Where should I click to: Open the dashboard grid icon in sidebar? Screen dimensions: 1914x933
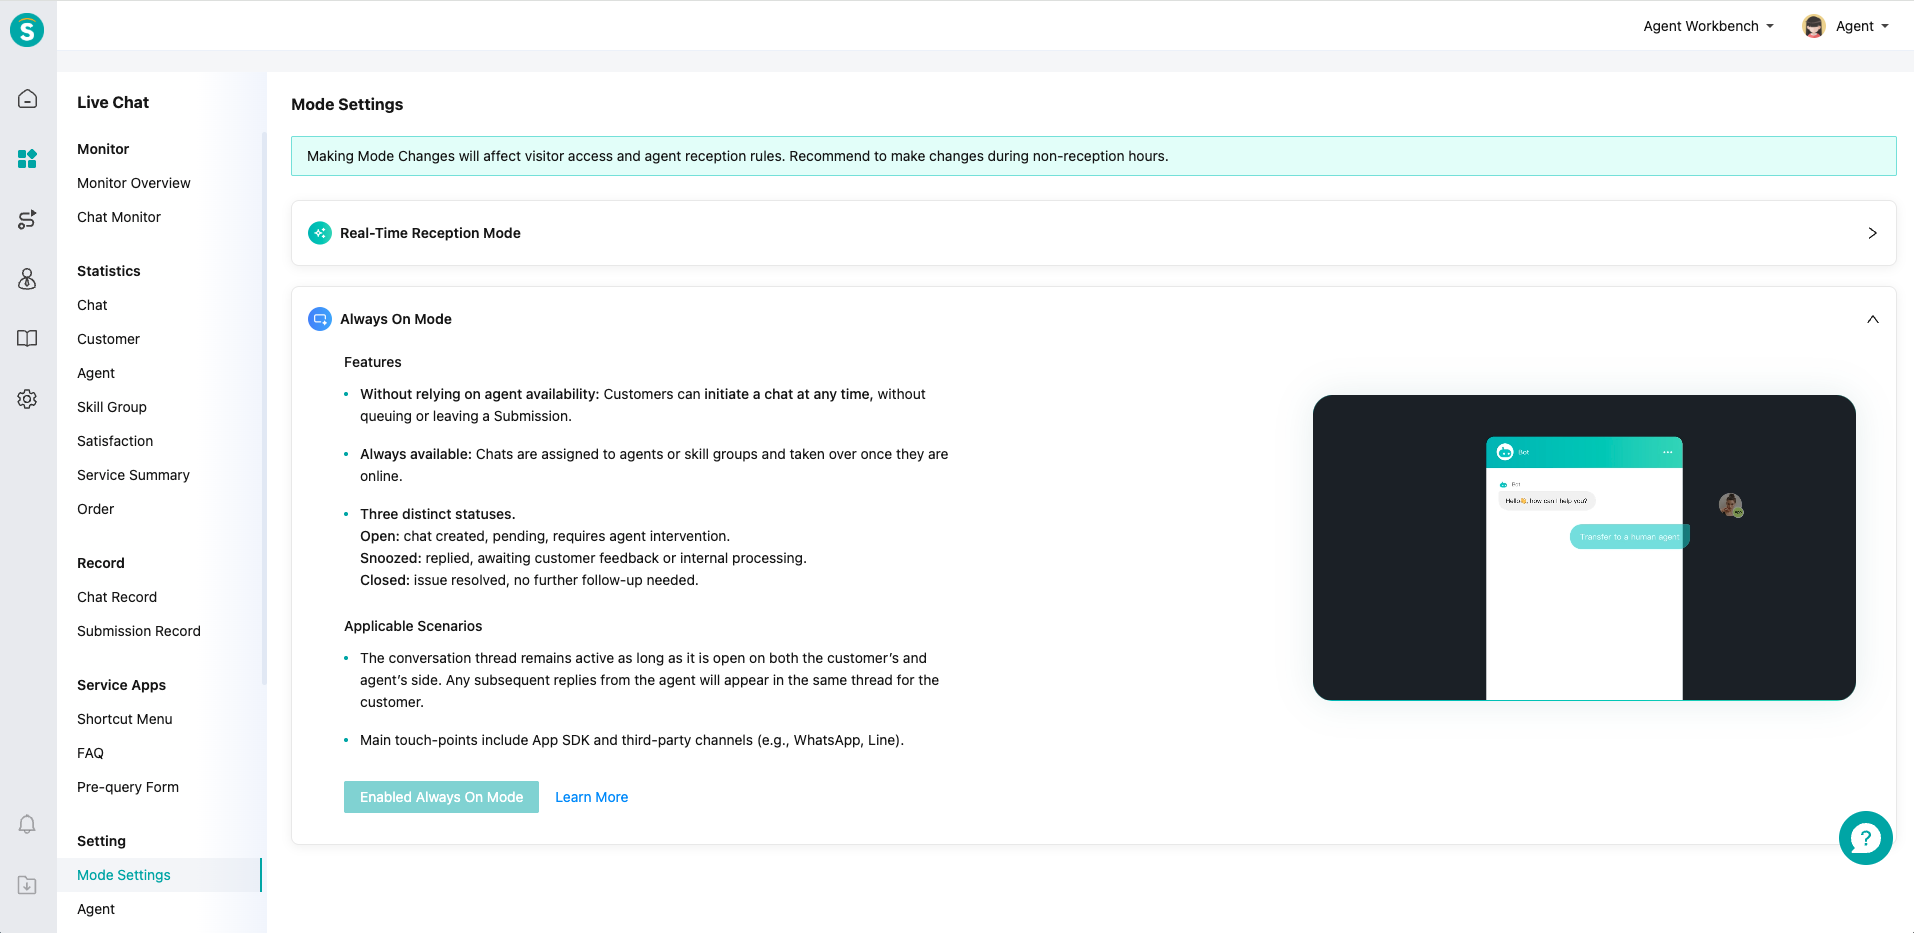tap(27, 159)
